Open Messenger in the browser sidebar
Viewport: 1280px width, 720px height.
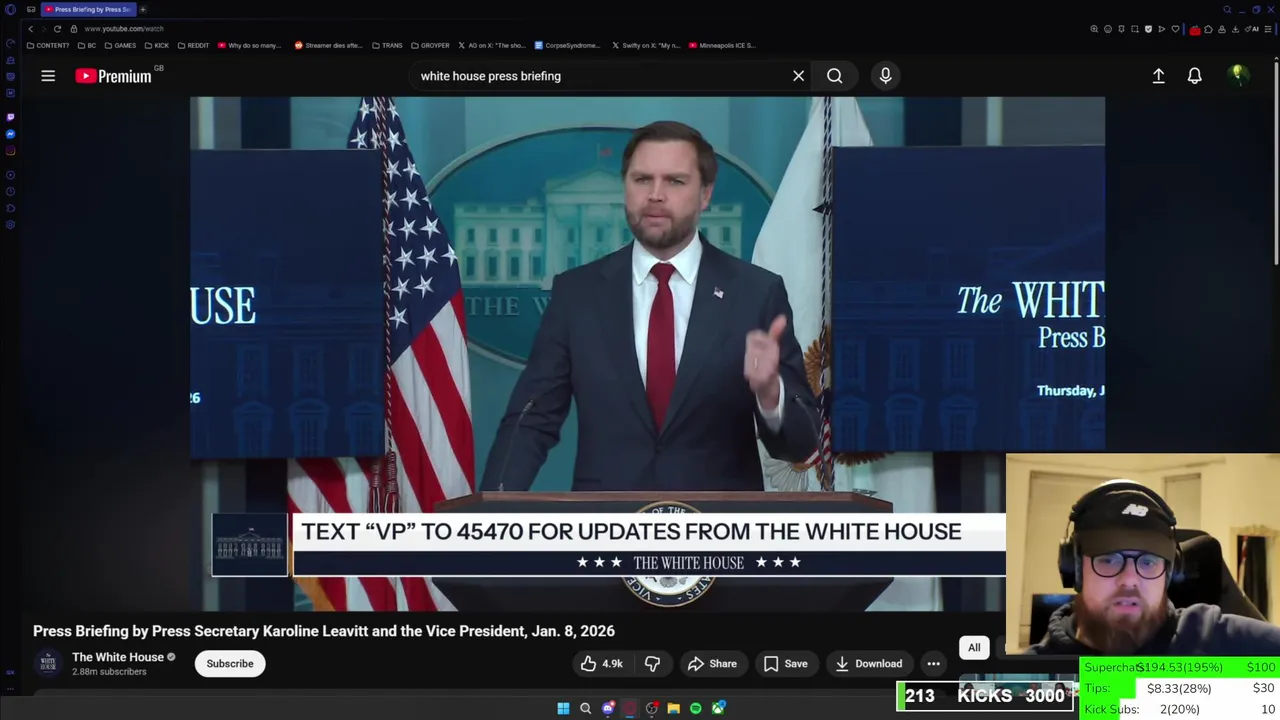(10, 134)
